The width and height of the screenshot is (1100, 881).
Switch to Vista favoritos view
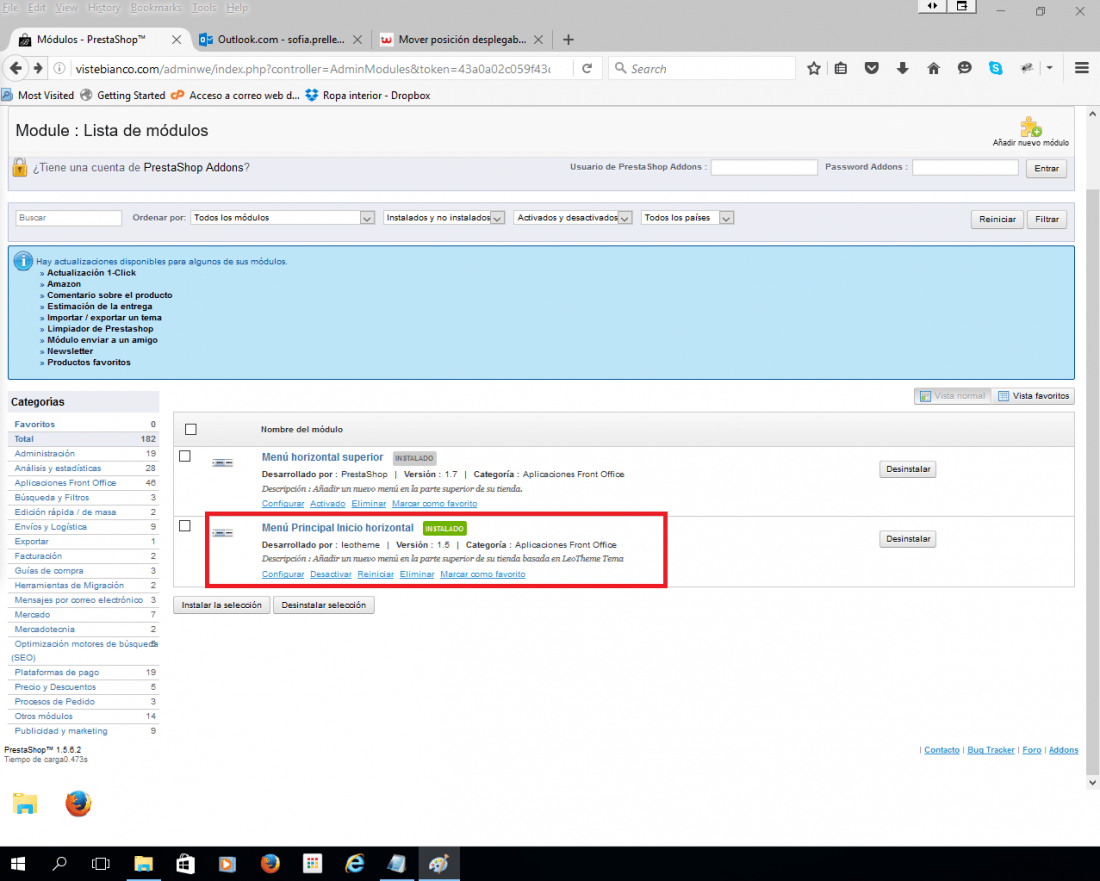click(x=1033, y=396)
